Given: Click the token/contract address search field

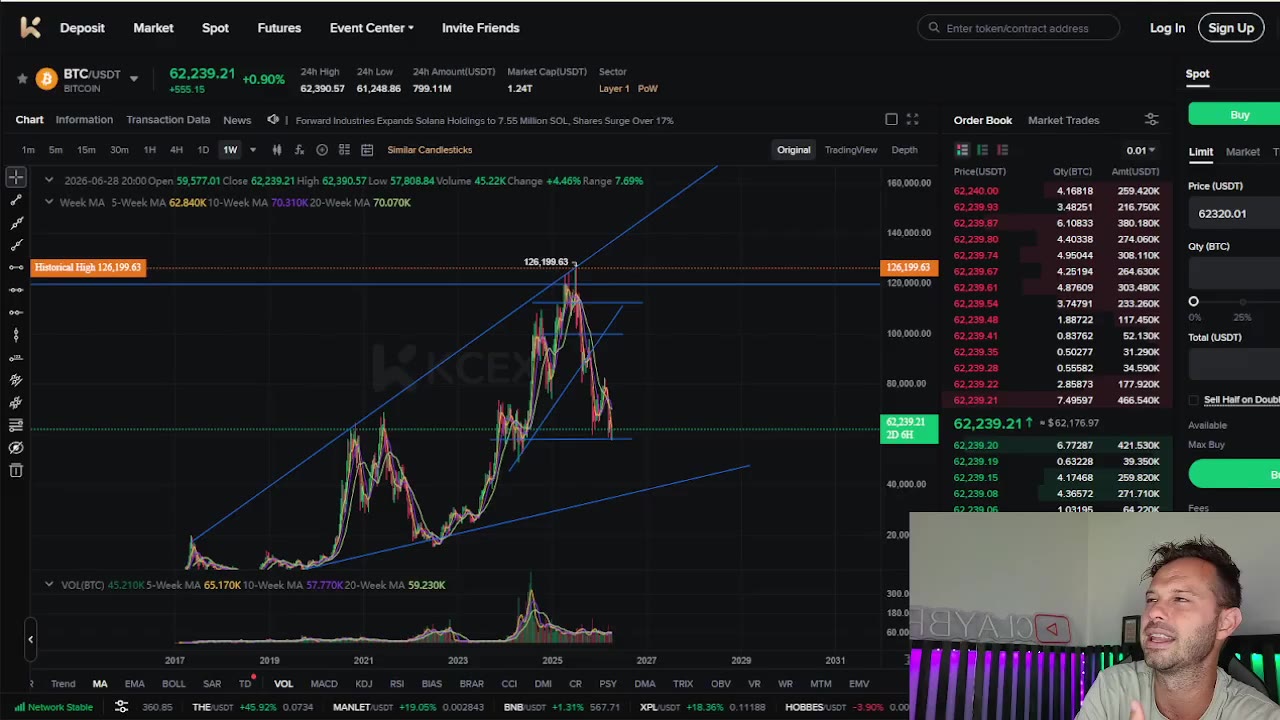Looking at the screenshot, I should tap(1018, 28).
